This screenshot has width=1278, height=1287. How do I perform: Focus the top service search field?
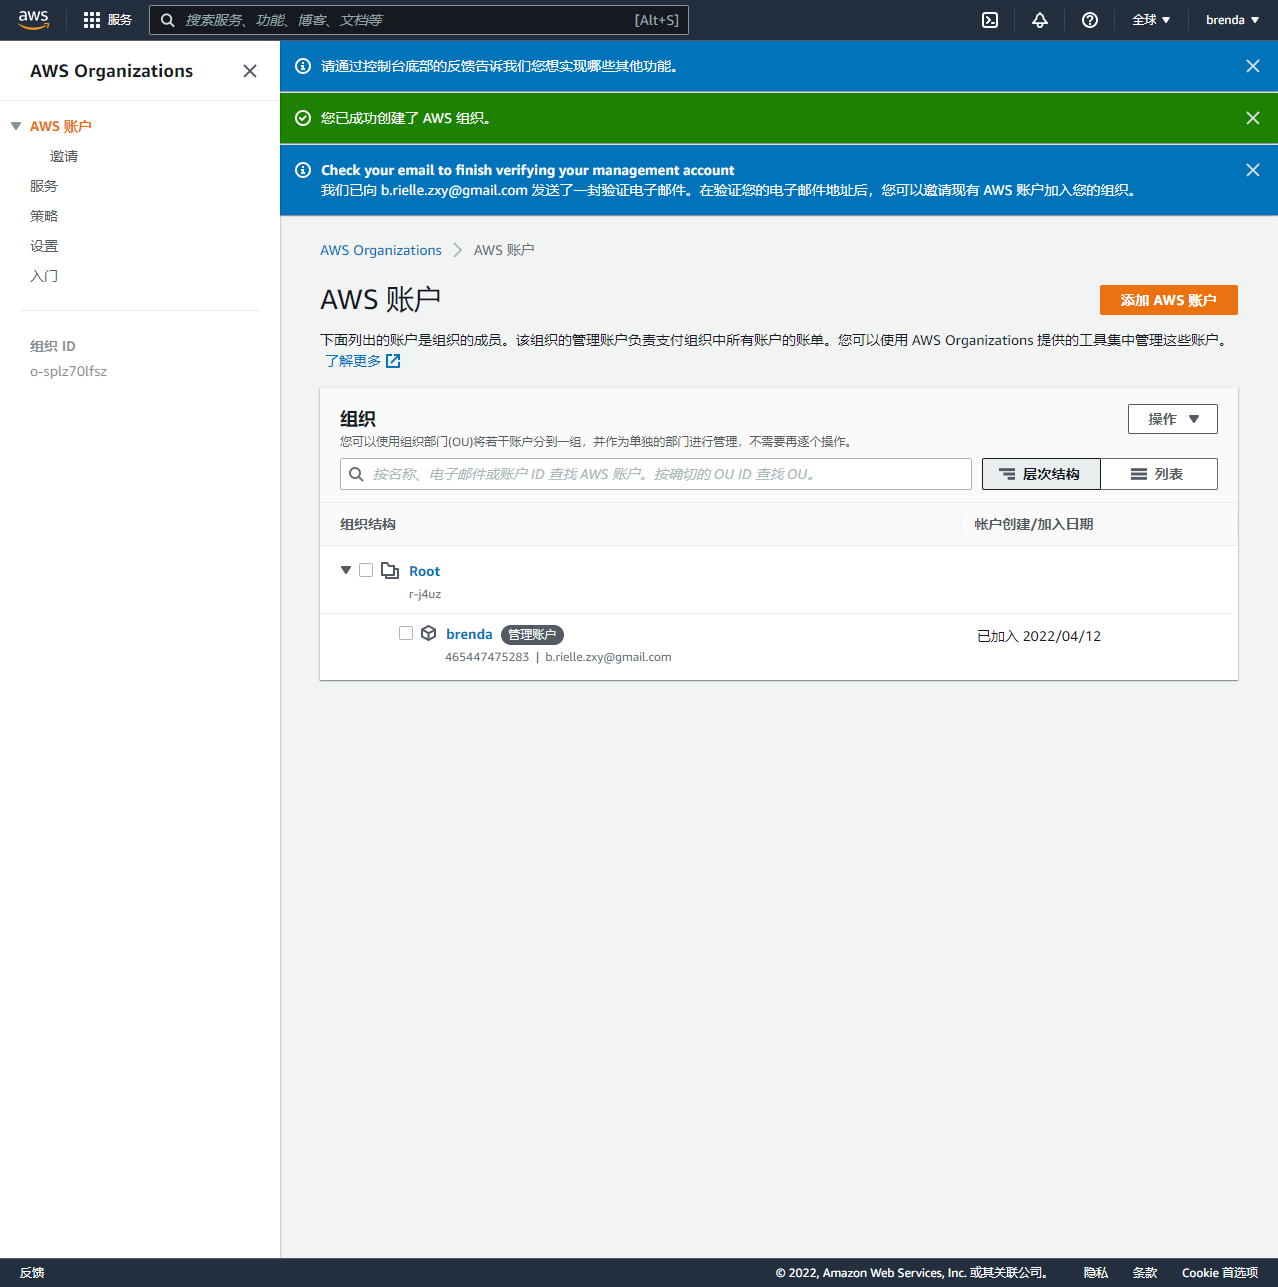point(419,20)
